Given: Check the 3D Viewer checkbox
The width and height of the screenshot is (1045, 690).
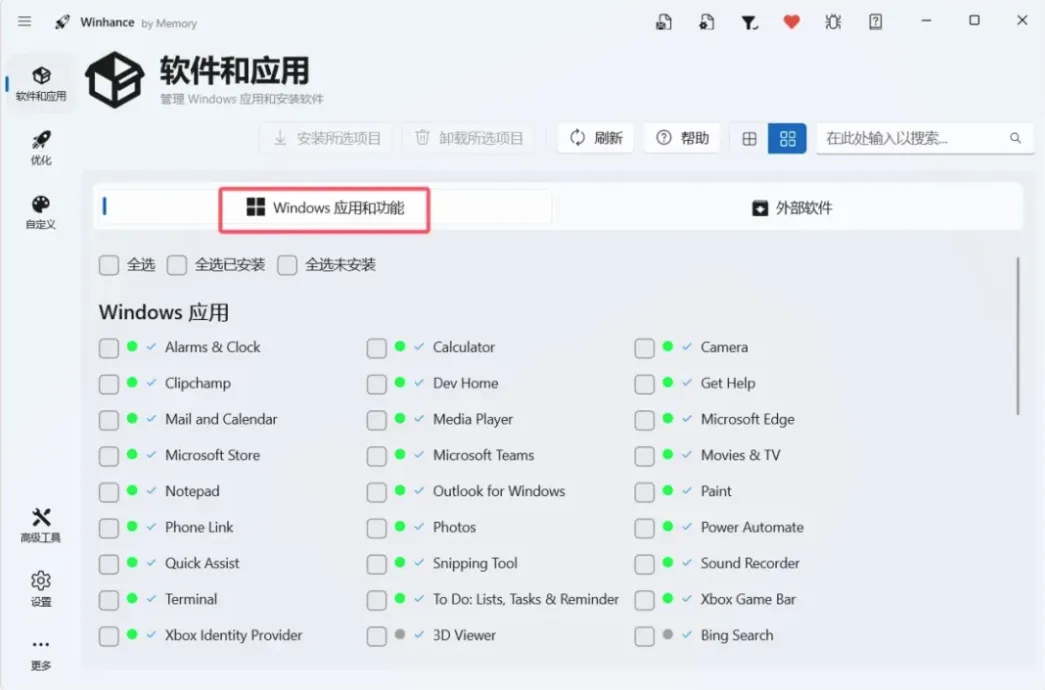Looking at the screenshot, I should point(377,636).
